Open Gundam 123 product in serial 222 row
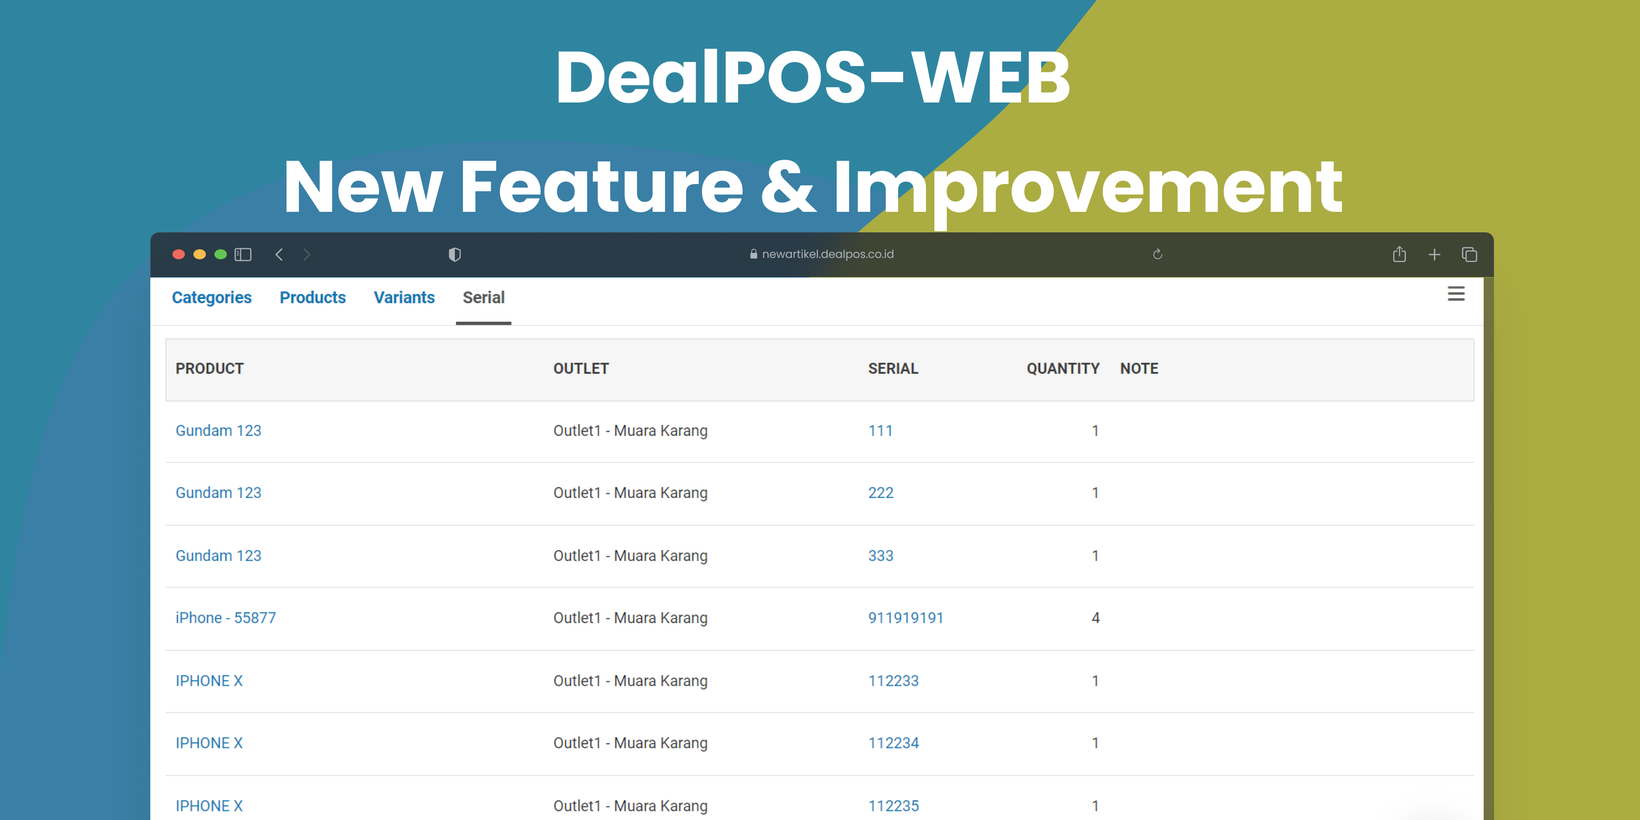 click(x=218, y=493)
